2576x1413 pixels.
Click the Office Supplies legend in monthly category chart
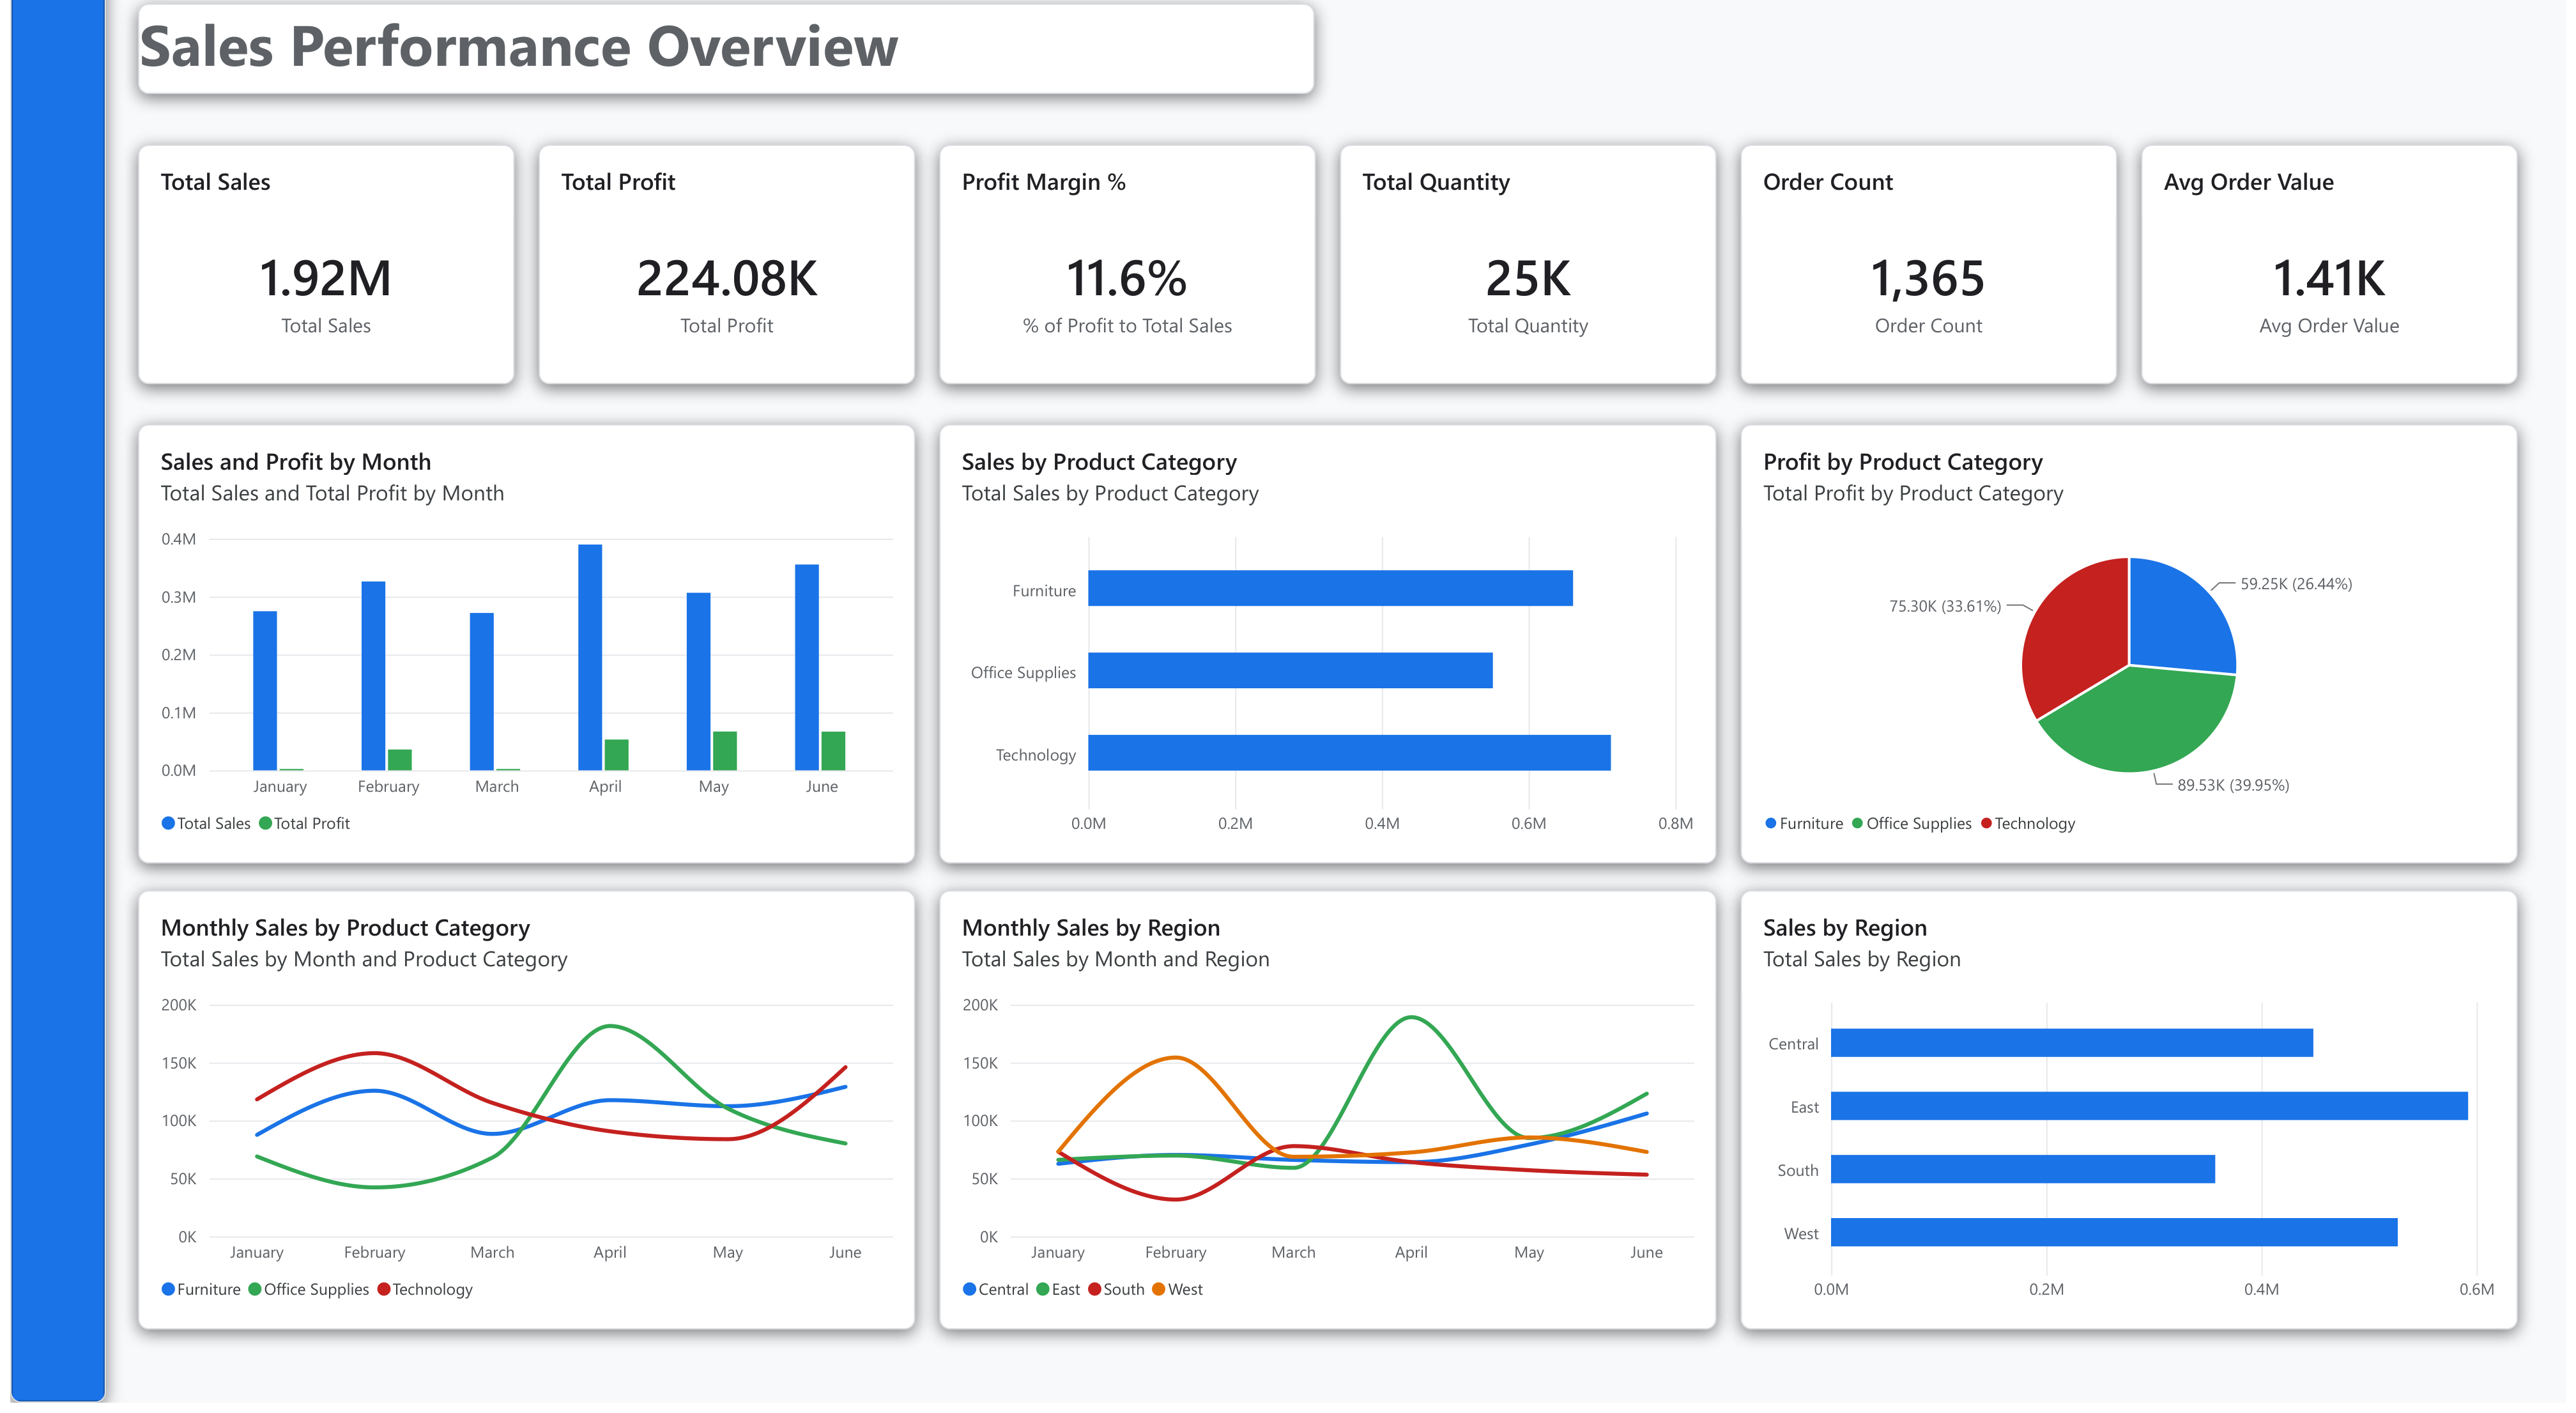(309, 1290)
